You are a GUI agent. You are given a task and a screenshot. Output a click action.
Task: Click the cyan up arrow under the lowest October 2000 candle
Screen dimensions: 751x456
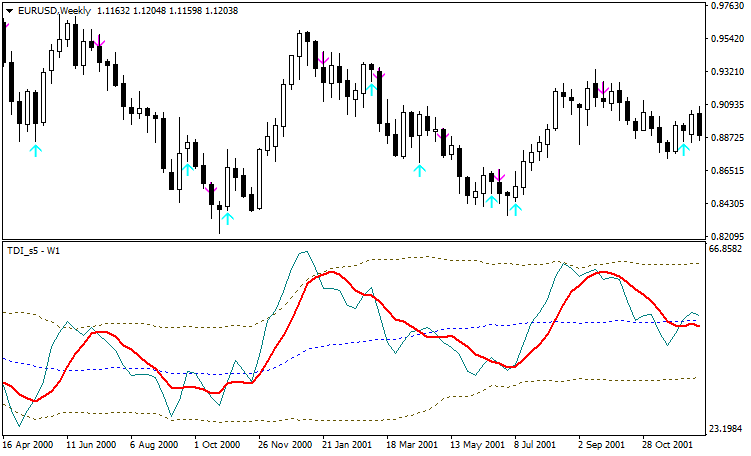pos(228,218)
